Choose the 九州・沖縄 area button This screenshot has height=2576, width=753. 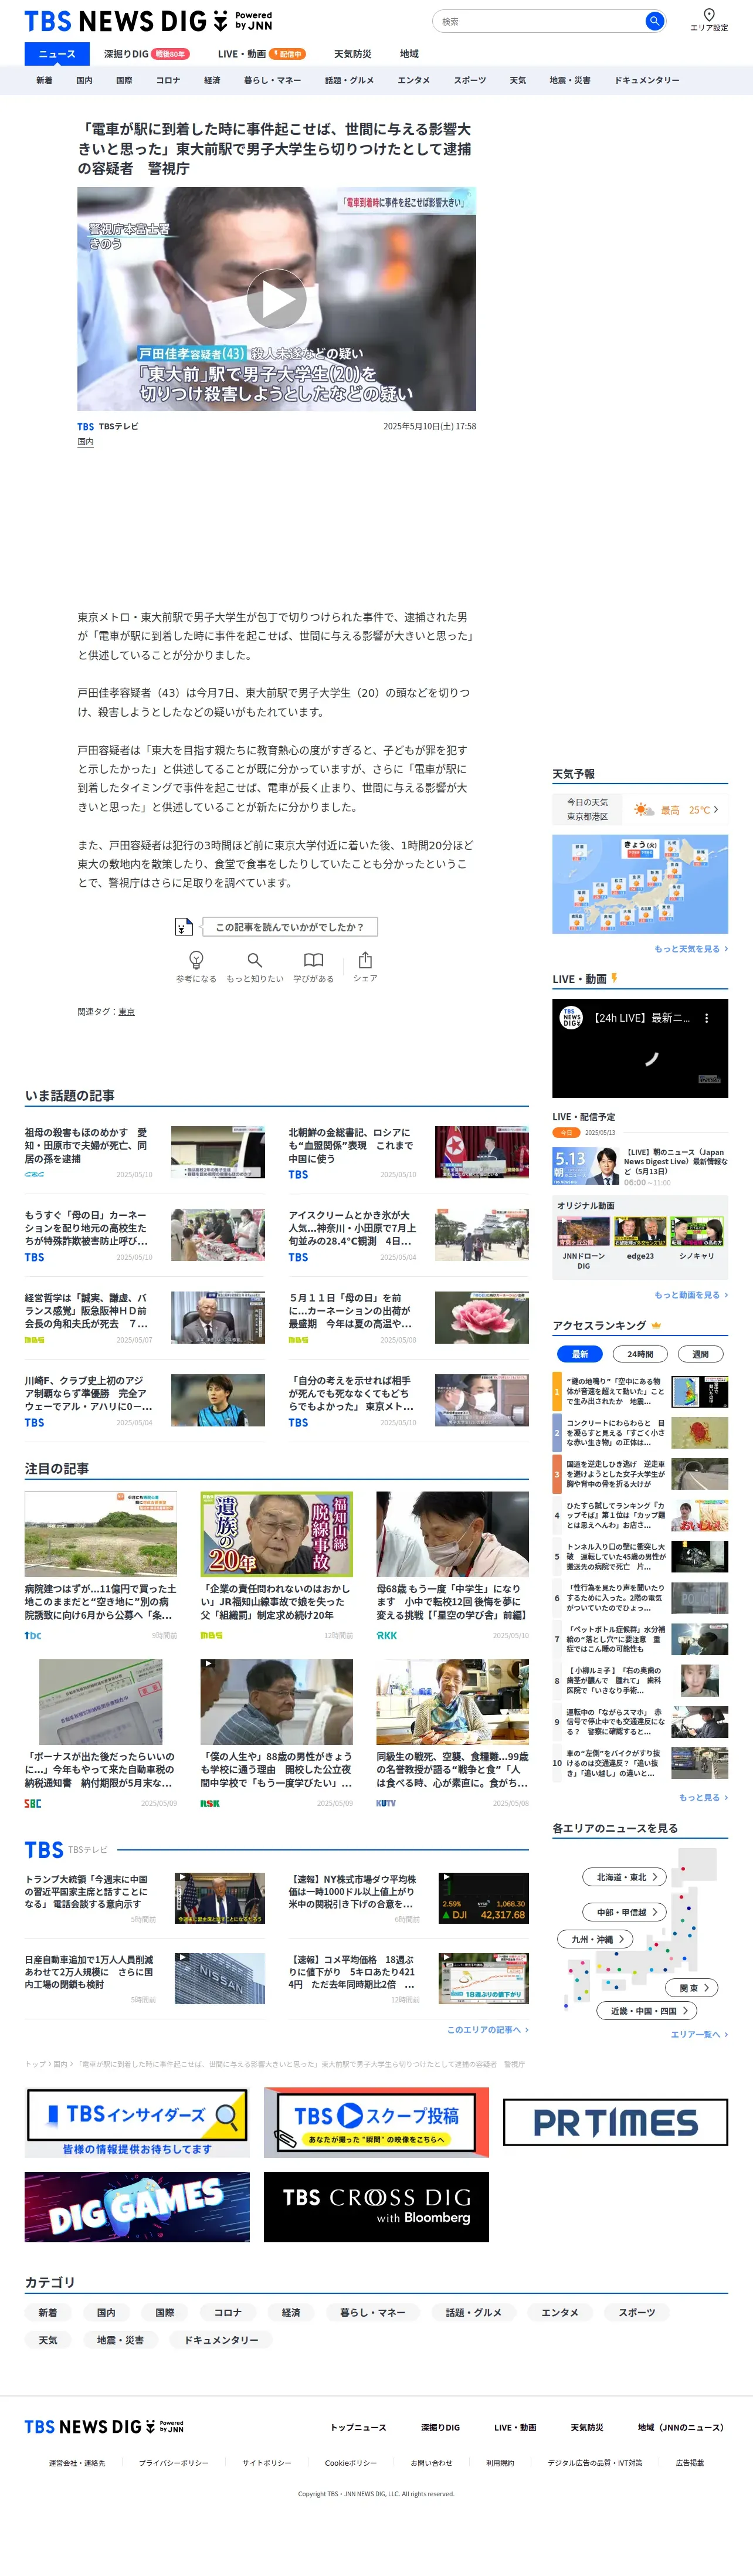click(595, 1939)
